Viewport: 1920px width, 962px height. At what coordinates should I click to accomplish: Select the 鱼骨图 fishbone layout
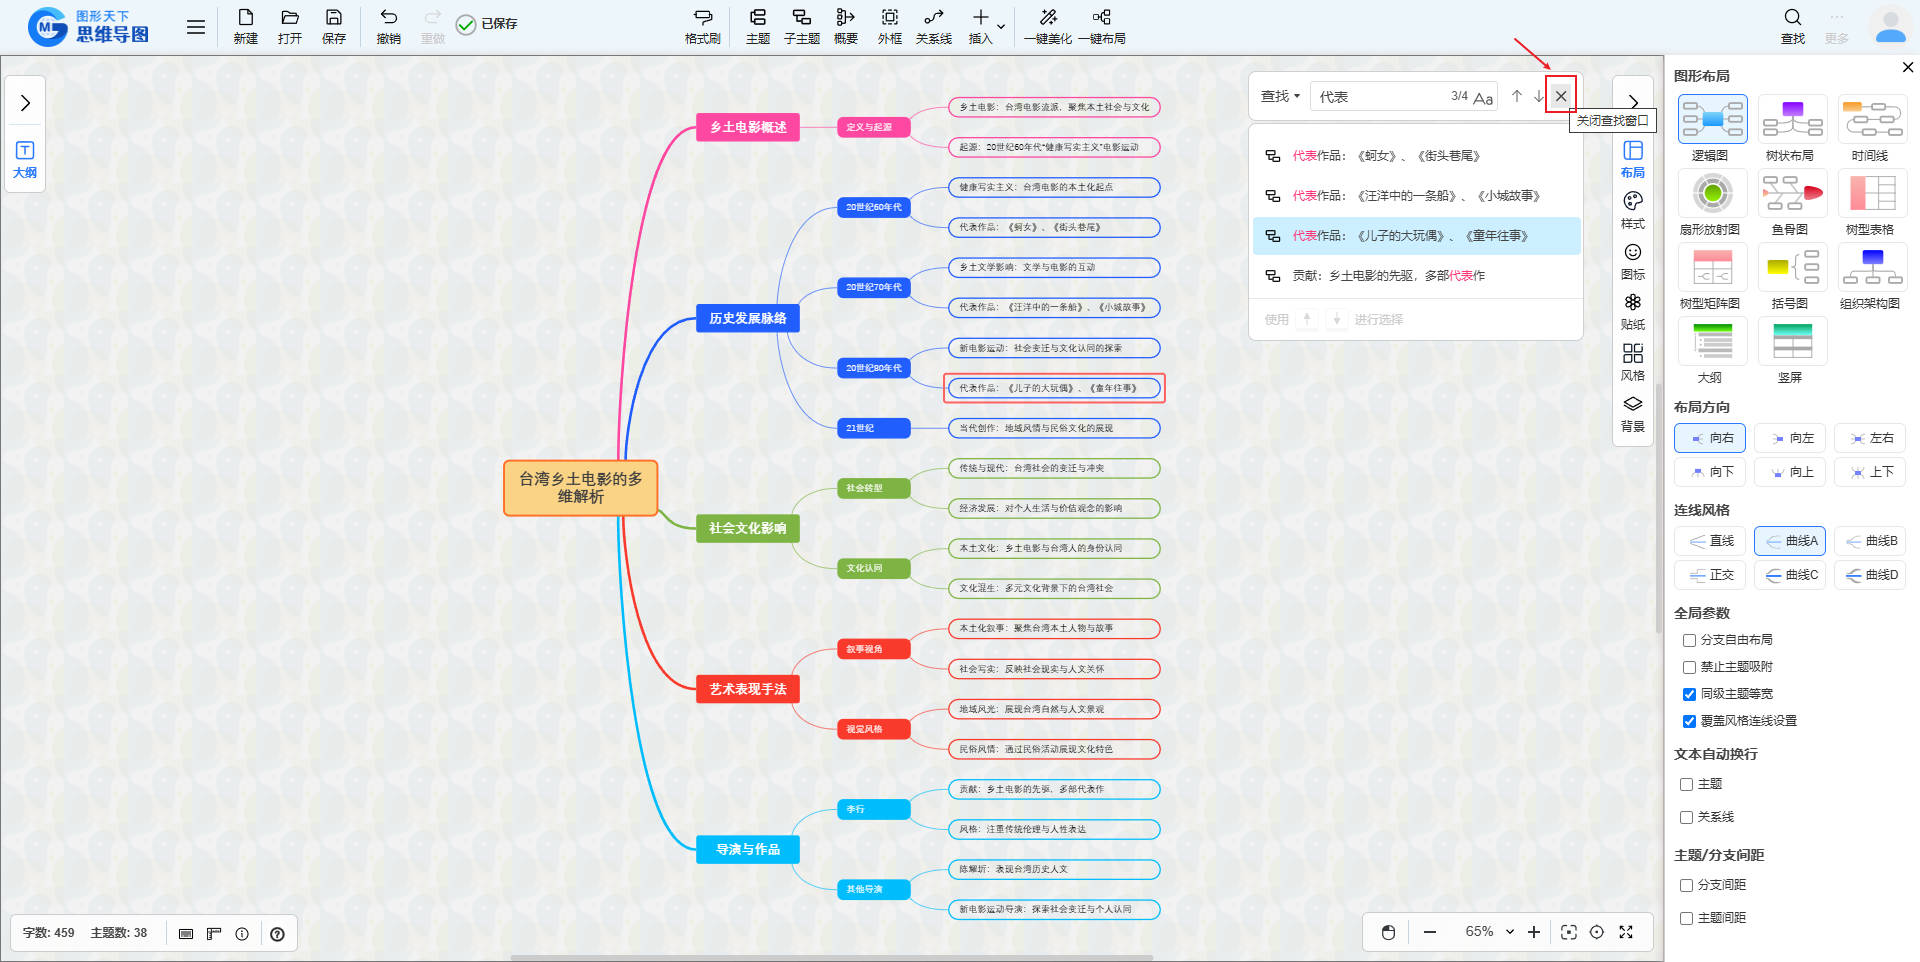point(1792,193)
